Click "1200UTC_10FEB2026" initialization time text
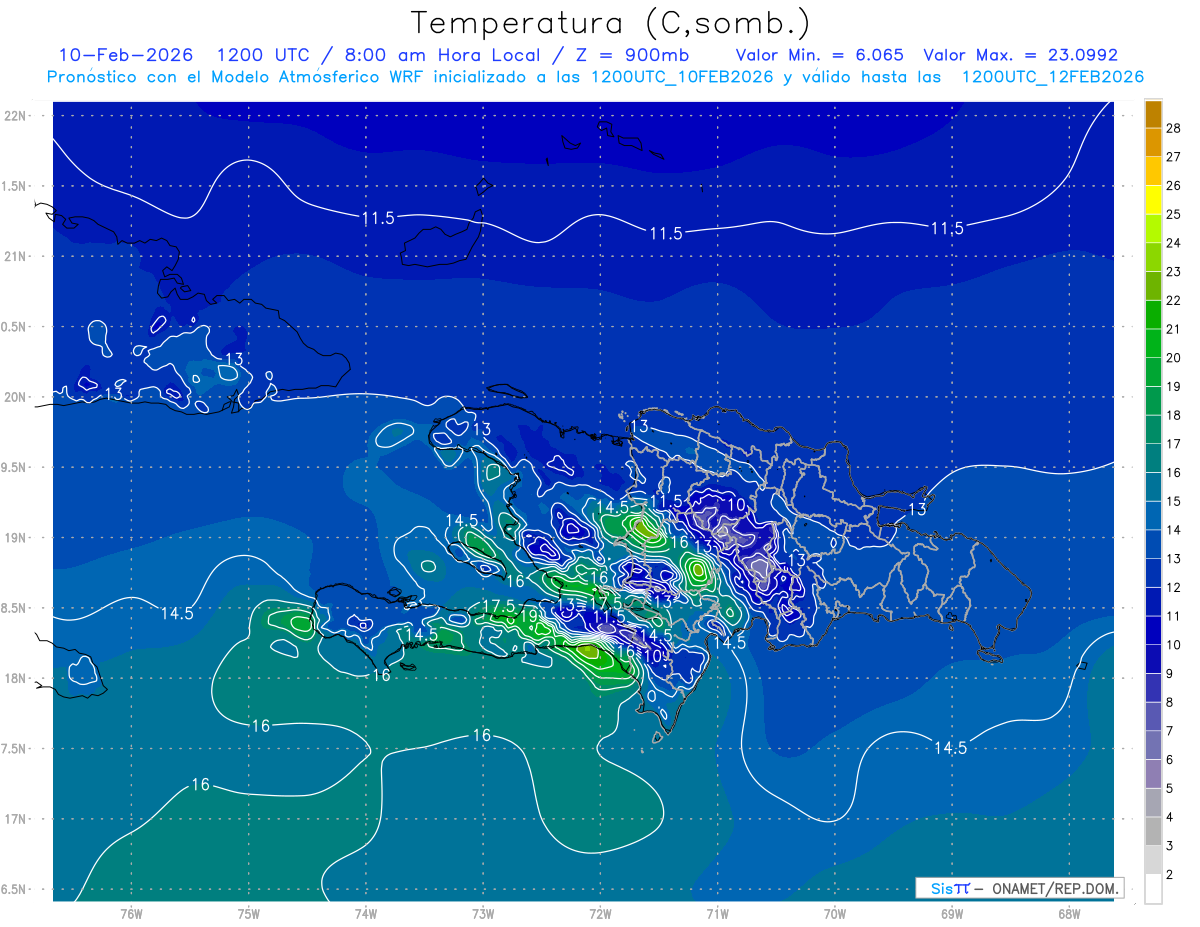Image resolution: width=1200 pixels, height=927 pixels. pos(682,77)
